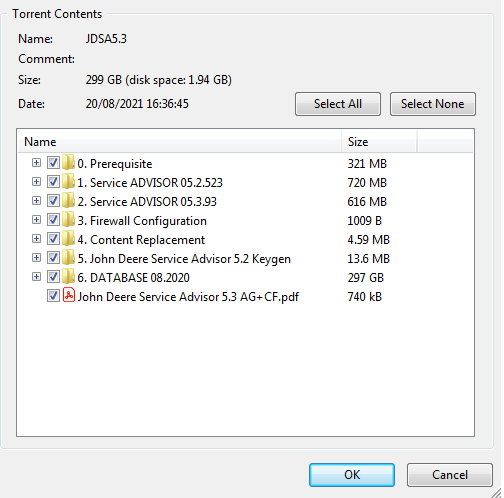Viewport: 504px width, 498px height.
Task: Select '6. DATABASE 08.2020' row text
Action: tap(133, 278)
